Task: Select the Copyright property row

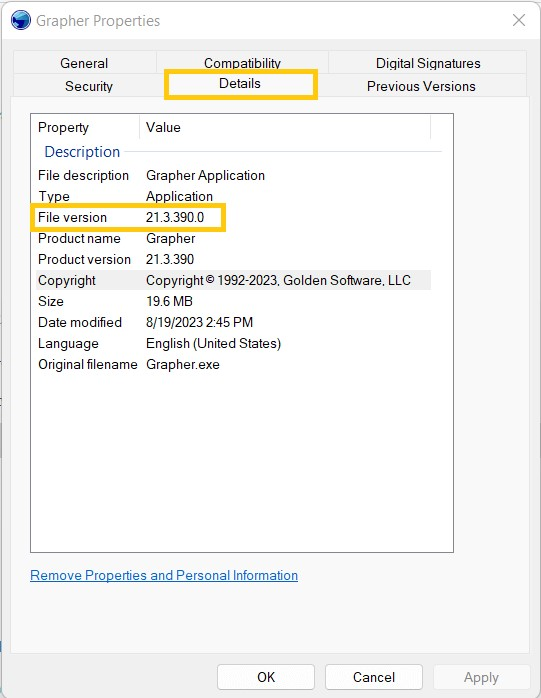Action: (x=233, y=280)
